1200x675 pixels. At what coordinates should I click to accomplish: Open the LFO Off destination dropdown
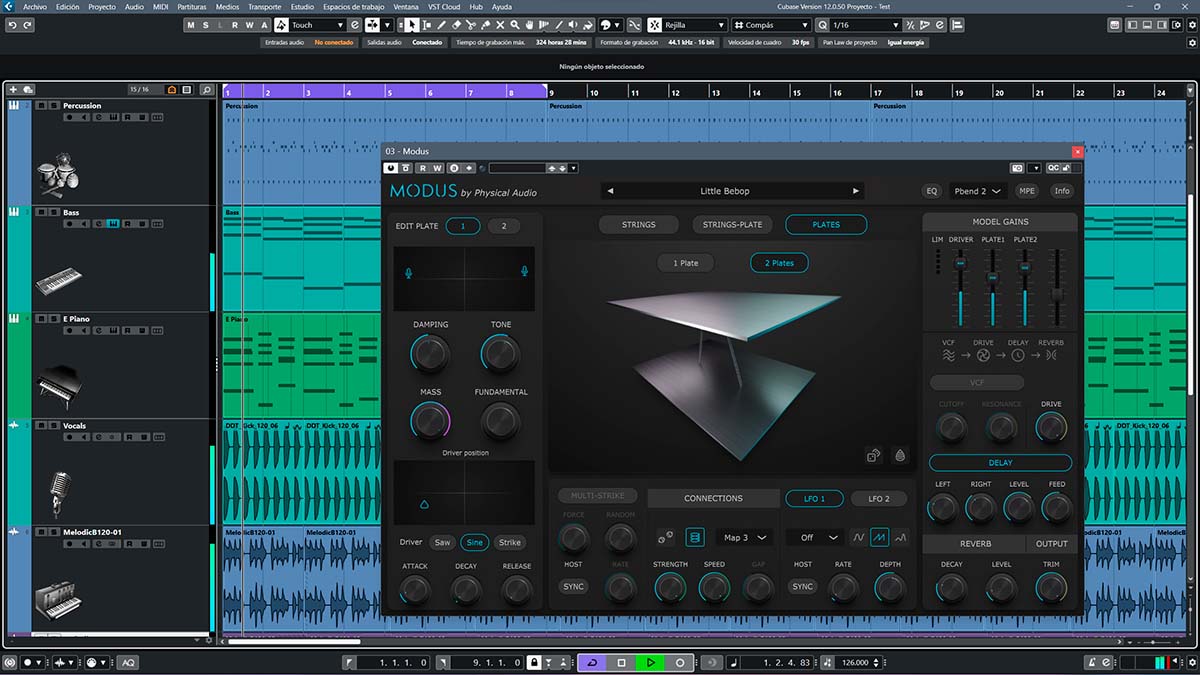pos(814,538)
